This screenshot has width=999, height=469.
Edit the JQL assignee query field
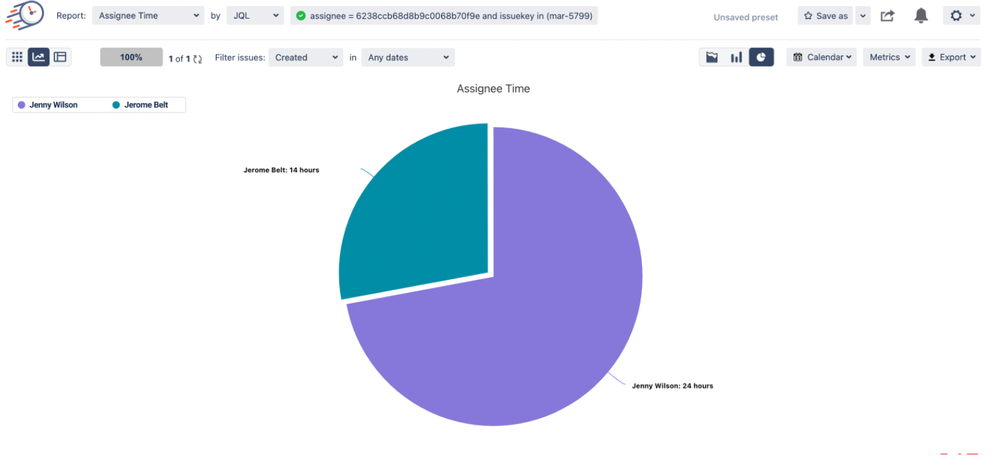tap(444, 16)
